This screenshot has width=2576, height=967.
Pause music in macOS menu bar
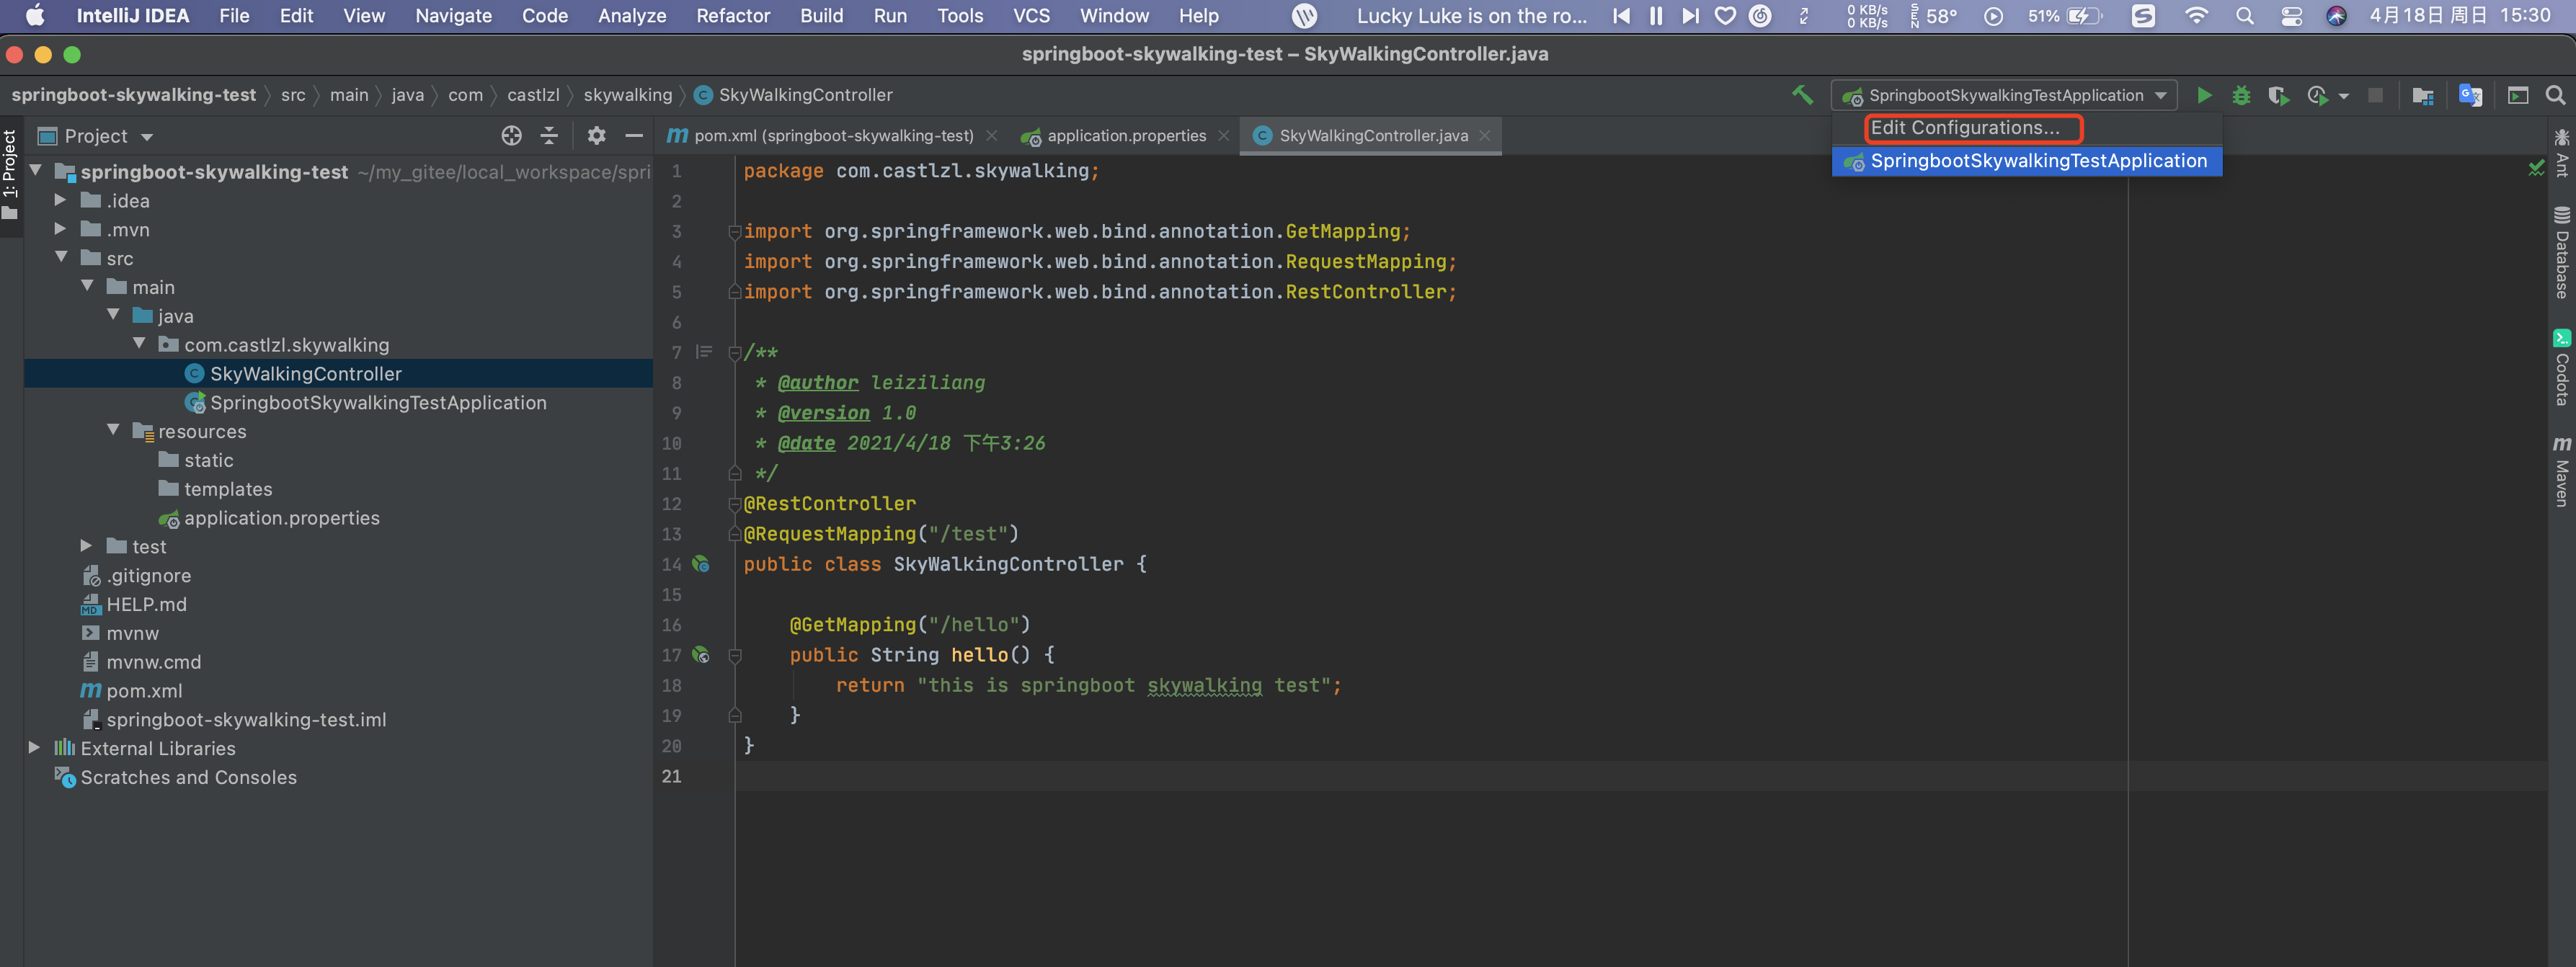point(1656,16)
